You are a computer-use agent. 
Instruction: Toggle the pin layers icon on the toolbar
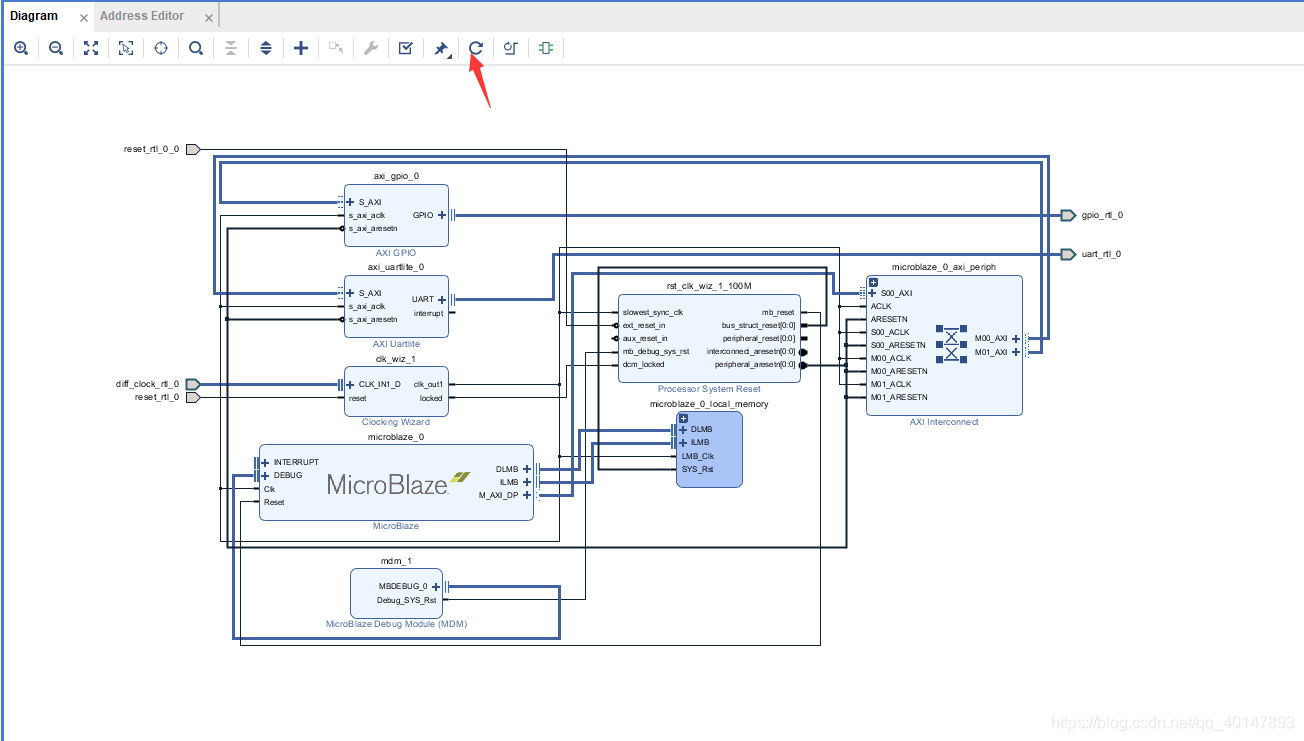coord(441,47)
